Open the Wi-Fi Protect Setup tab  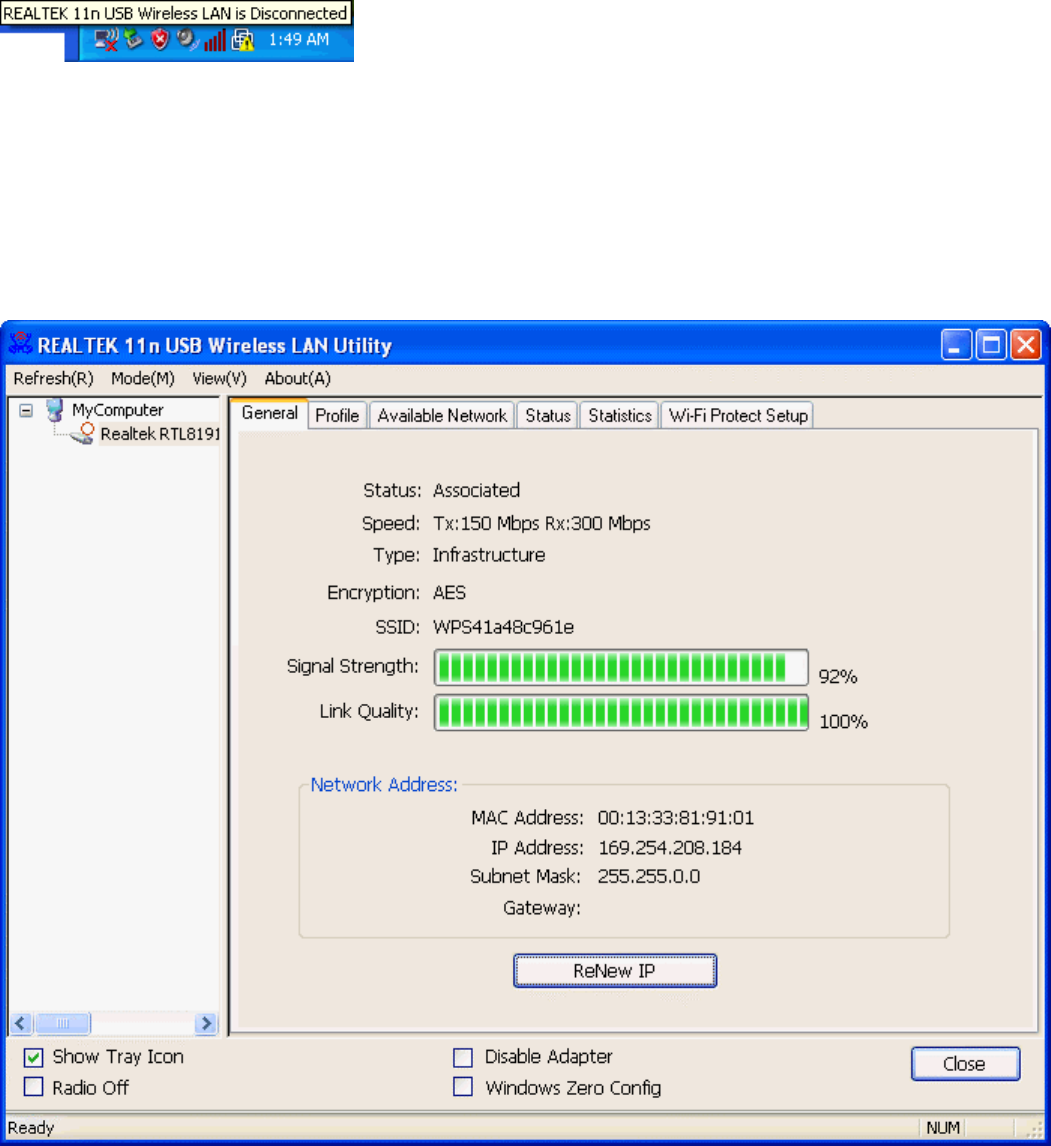(738, 415)
